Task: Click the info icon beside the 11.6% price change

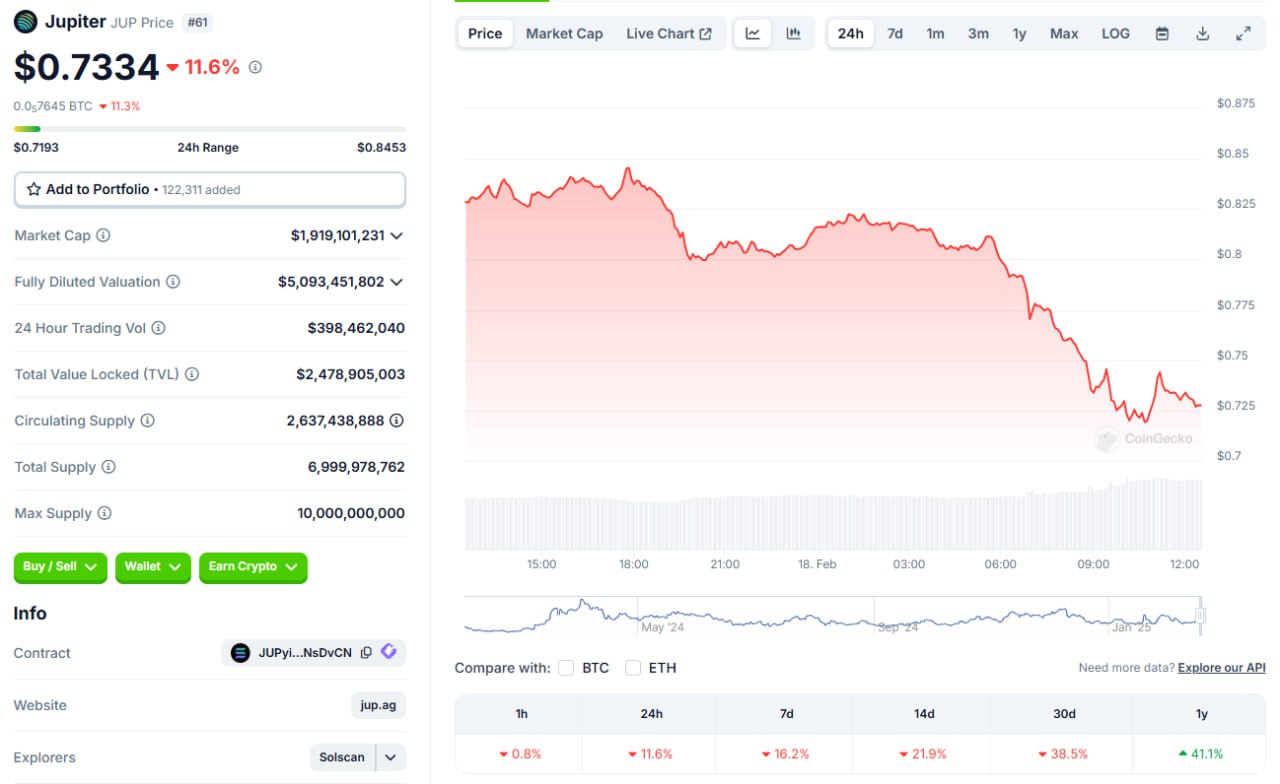Action: click(255, 67)
